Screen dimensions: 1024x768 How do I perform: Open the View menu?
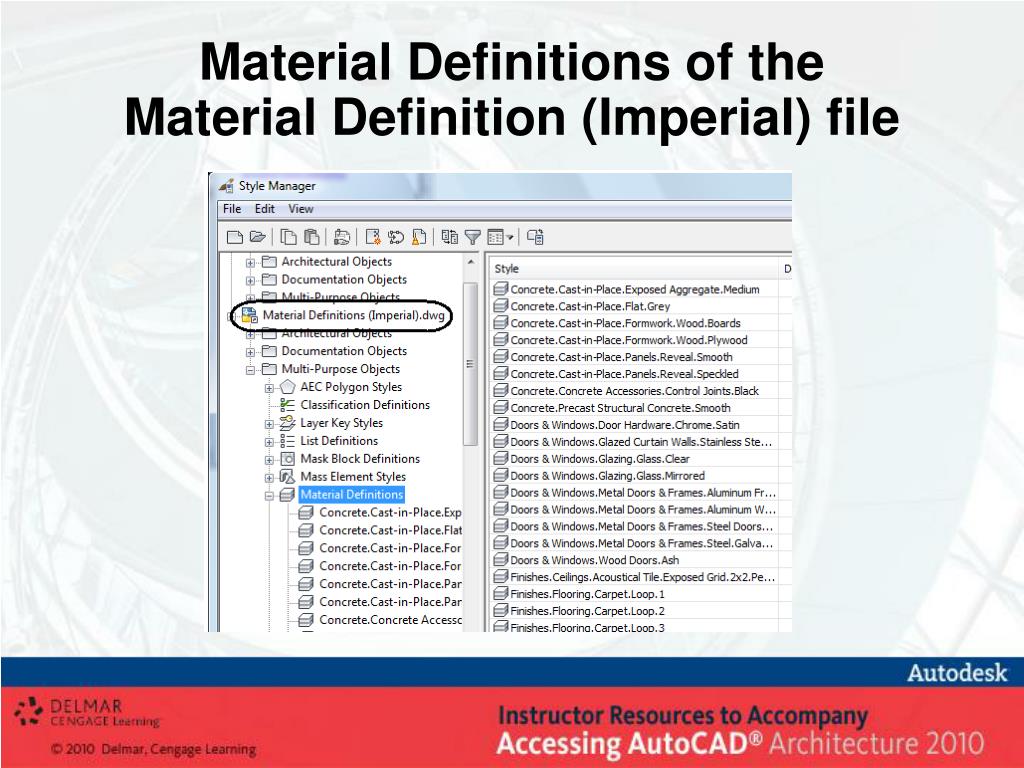click(x=301, y=209)
